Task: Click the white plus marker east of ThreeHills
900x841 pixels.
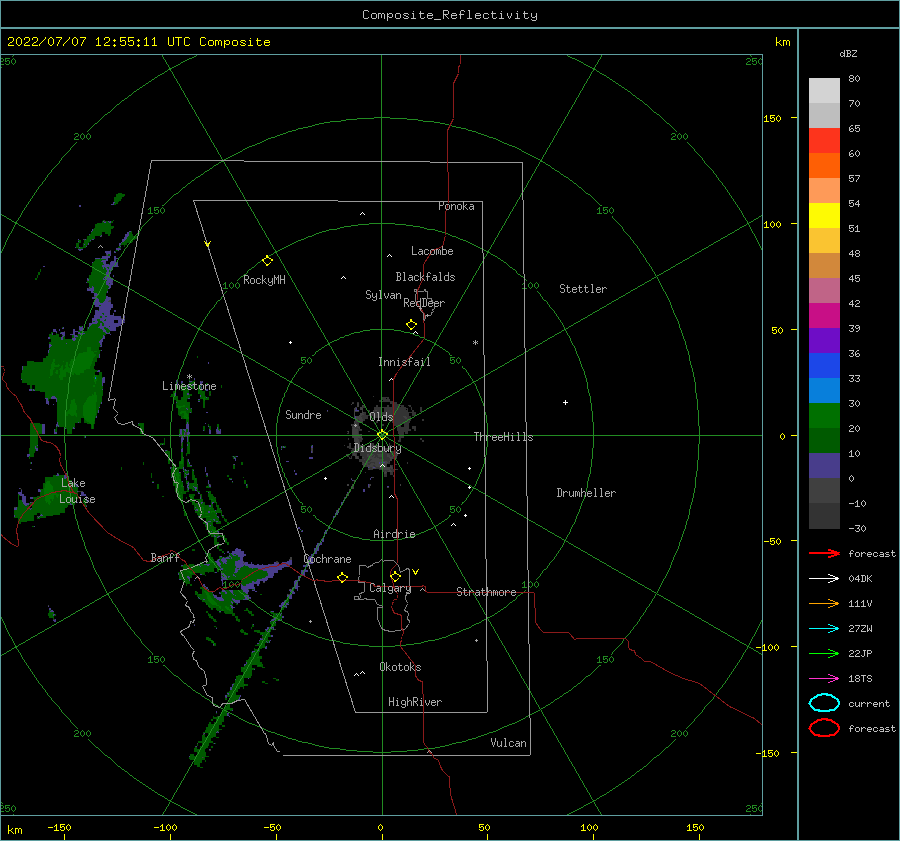Action: (565, 402)
